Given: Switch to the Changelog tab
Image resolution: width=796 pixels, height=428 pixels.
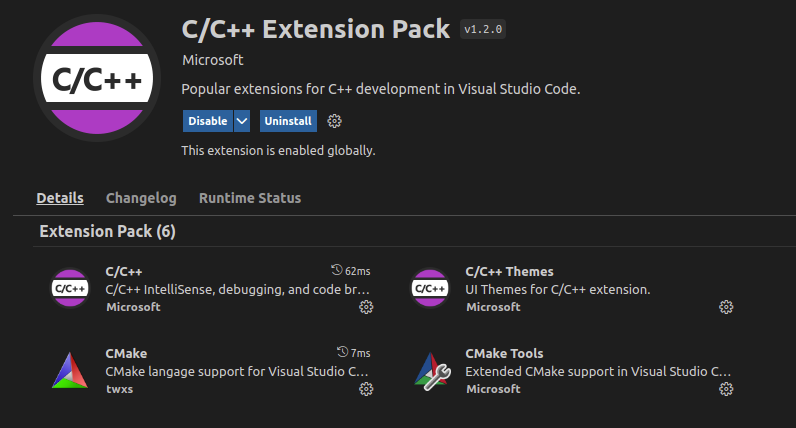Looking at the screenshot, I should click(x=141, y=198).
